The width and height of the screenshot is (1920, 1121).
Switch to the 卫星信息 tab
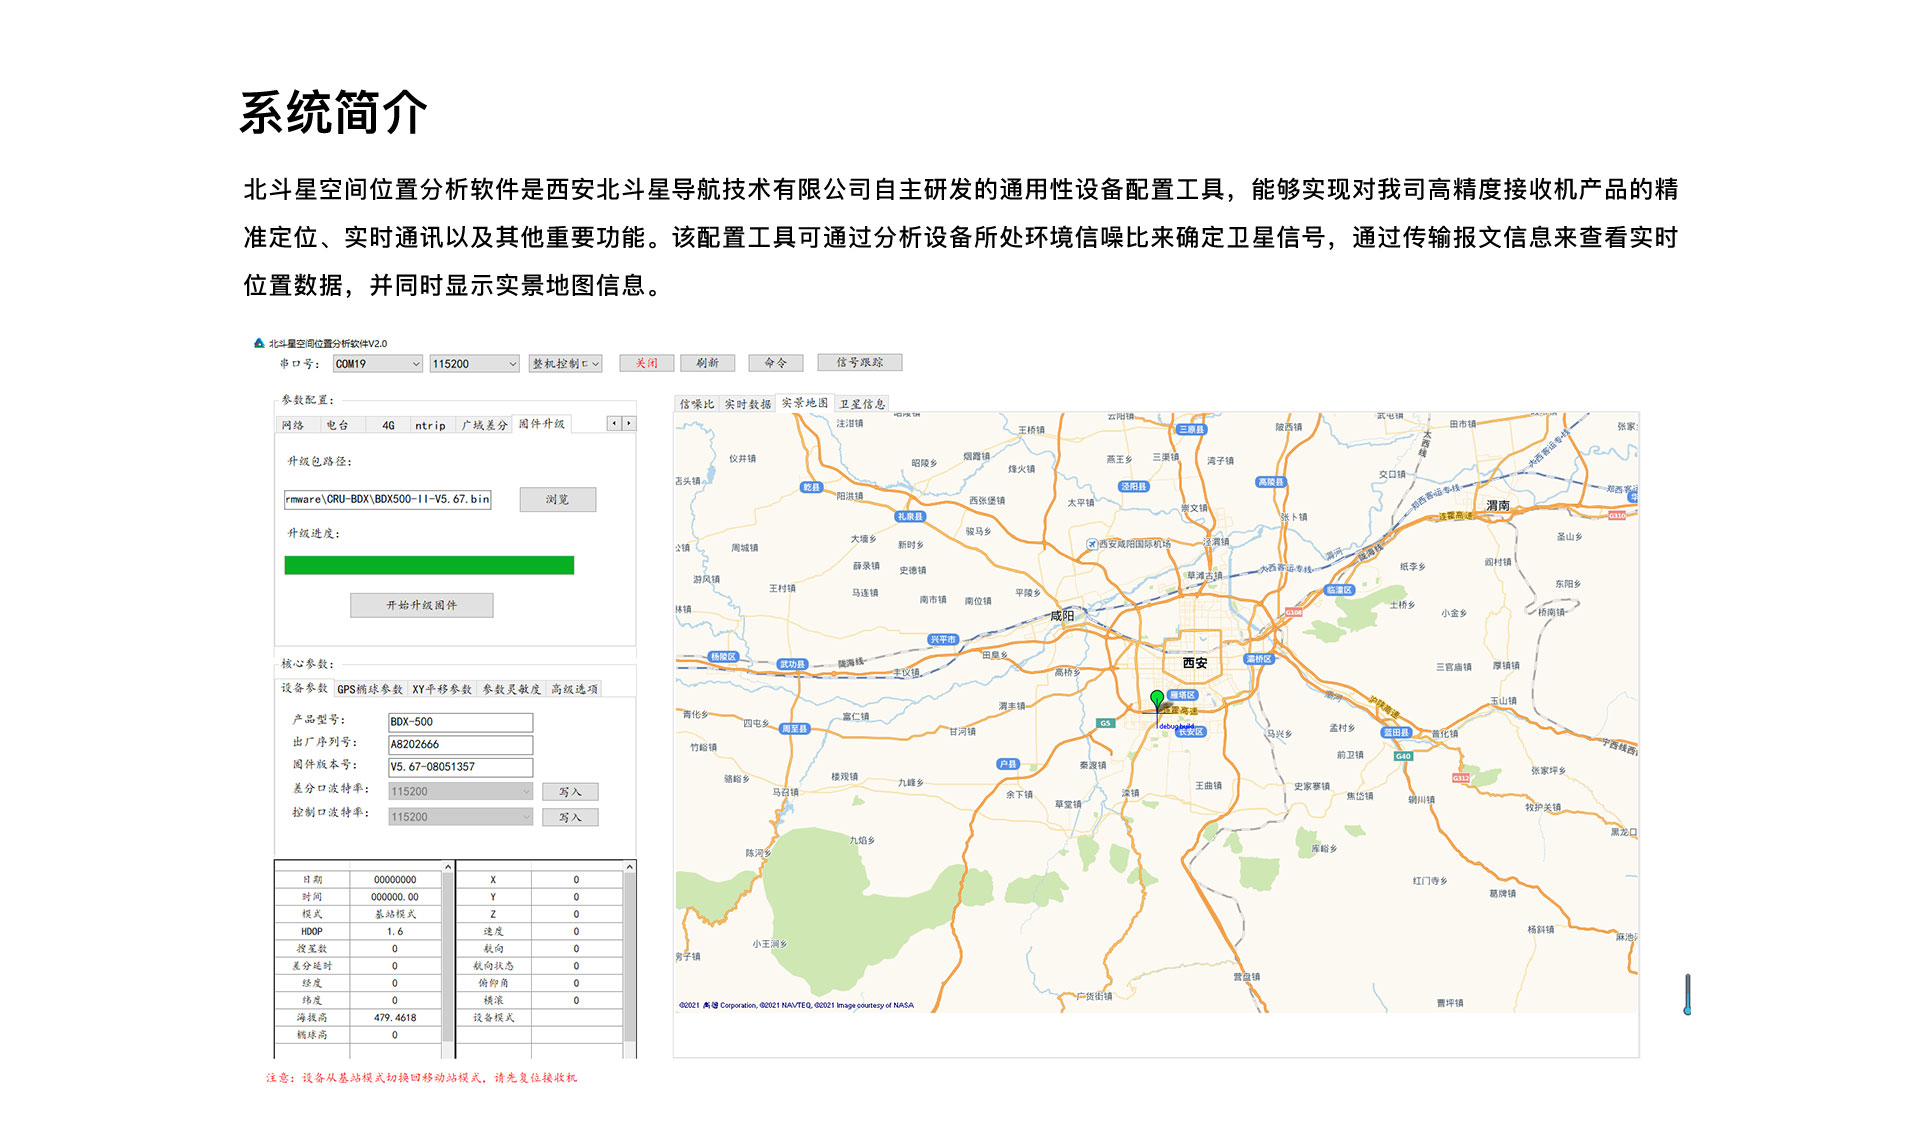tap(861, 404)
